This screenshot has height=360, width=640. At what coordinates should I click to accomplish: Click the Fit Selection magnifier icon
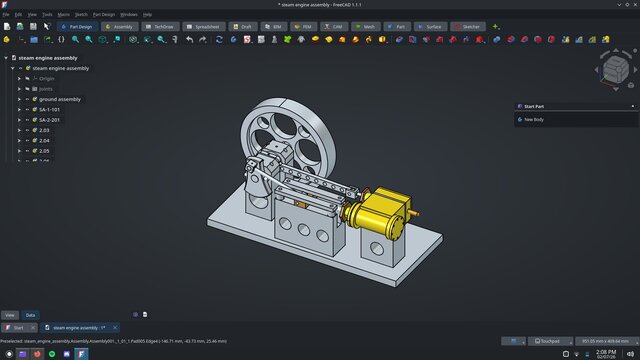(89, 40)
